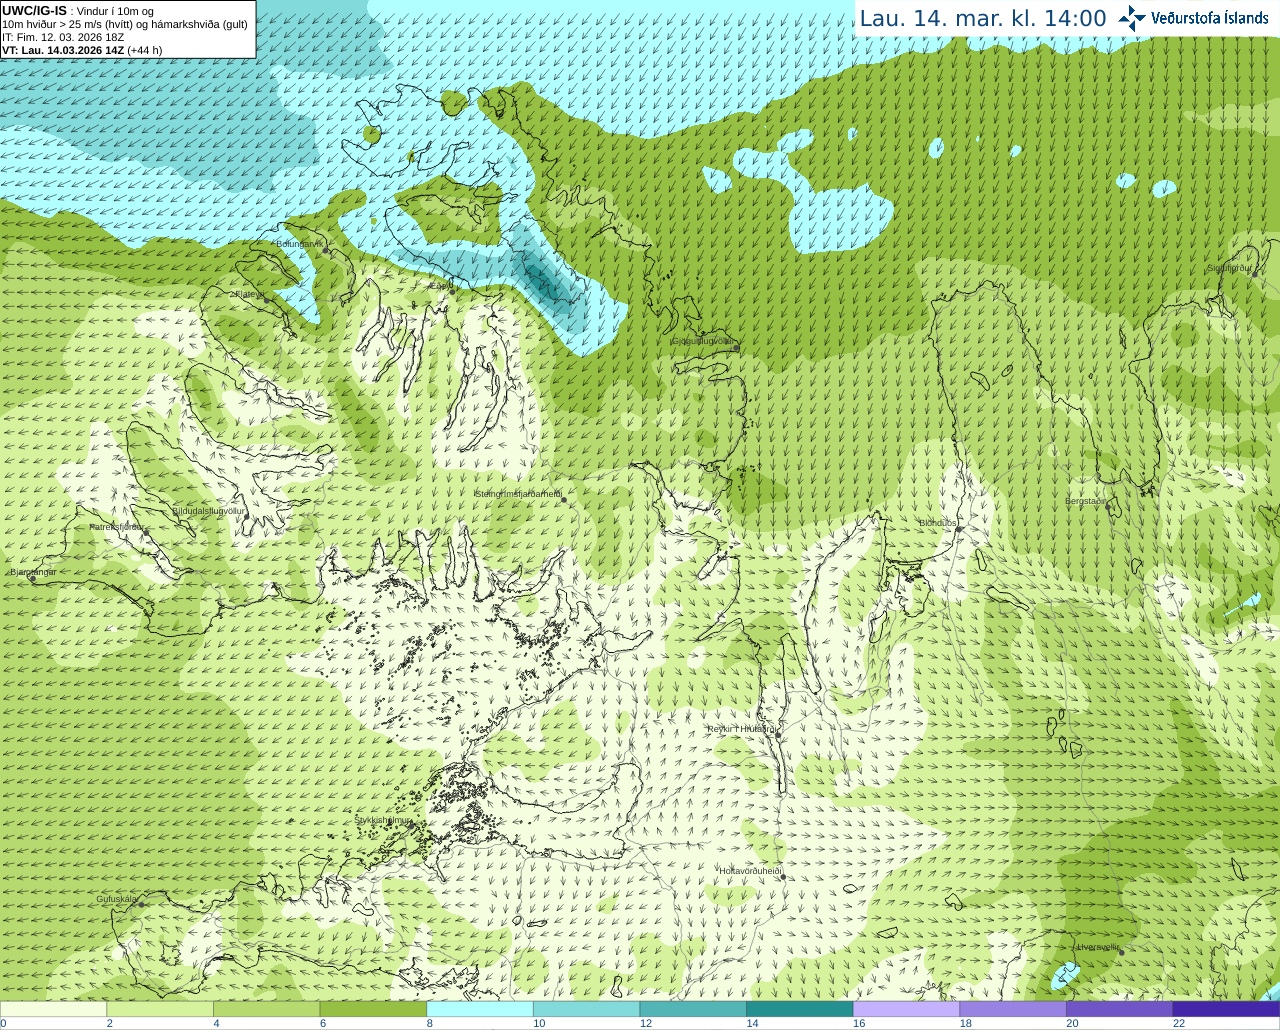The width and height of the screenshot is (1280, 1030).
Task: Click the legend value 8
Action: 430,1023
